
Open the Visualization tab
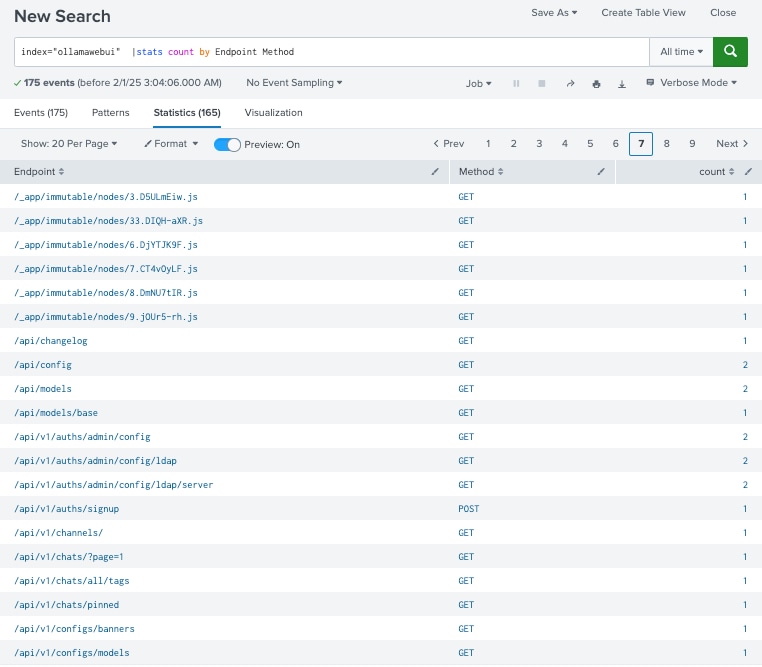click(273, 113)
